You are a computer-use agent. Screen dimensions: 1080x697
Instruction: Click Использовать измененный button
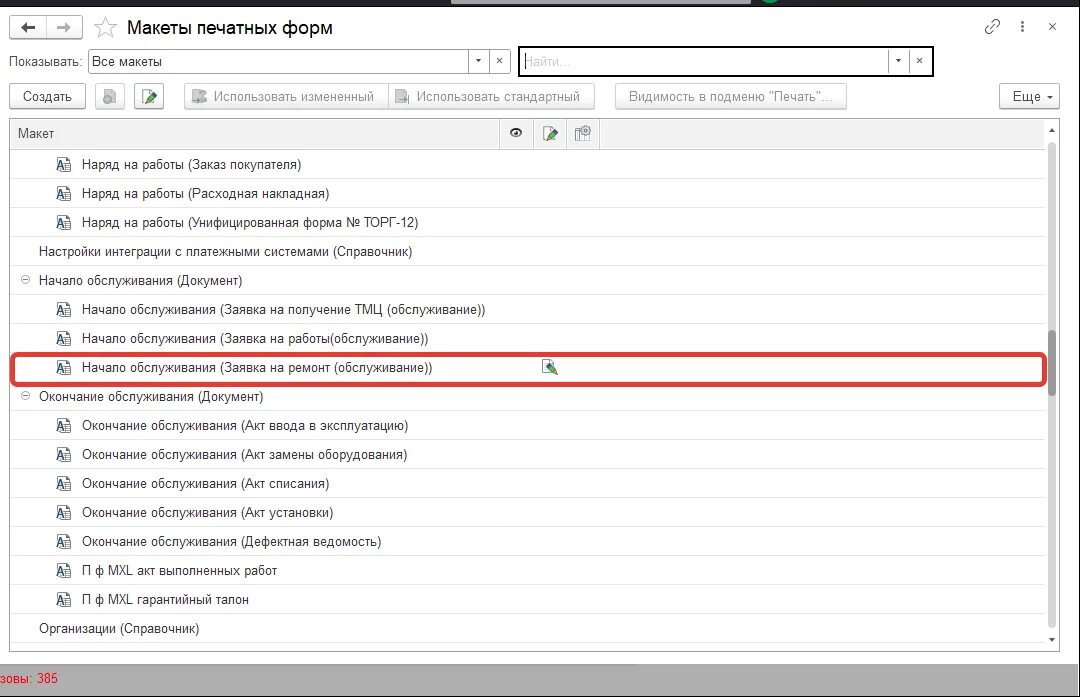286,96
